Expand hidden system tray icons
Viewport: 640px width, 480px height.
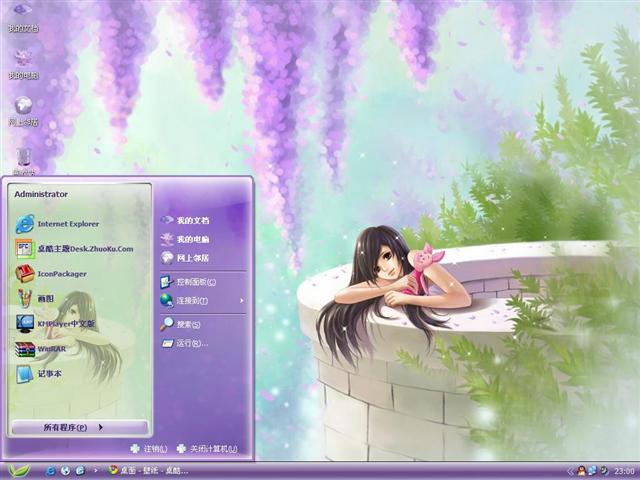click(571, 471)
